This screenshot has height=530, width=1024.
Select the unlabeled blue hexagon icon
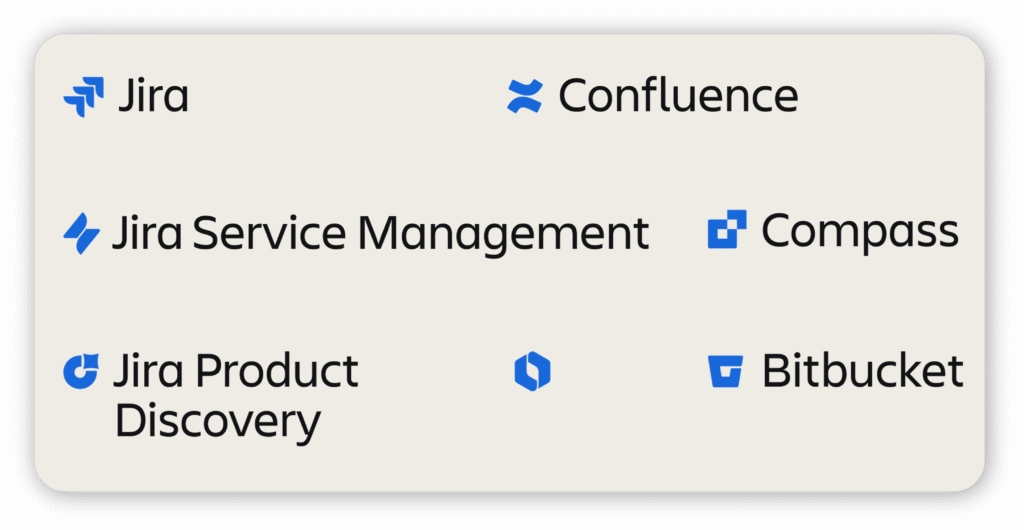click(x=532, y=371)
